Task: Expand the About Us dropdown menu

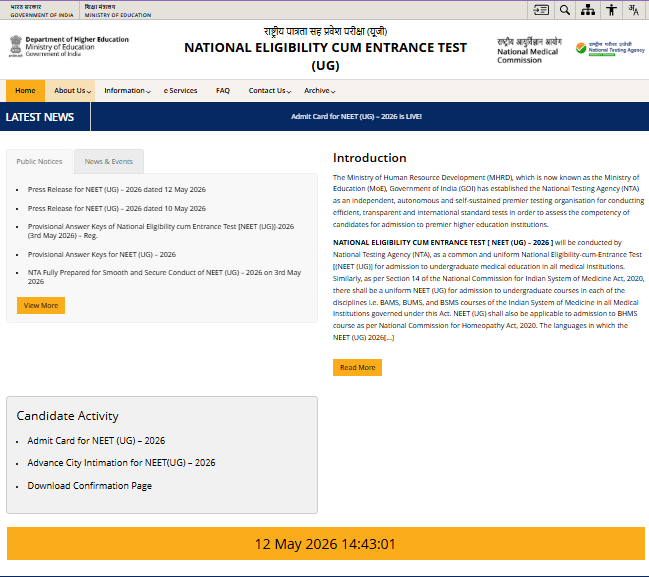Action: [72, 91]
